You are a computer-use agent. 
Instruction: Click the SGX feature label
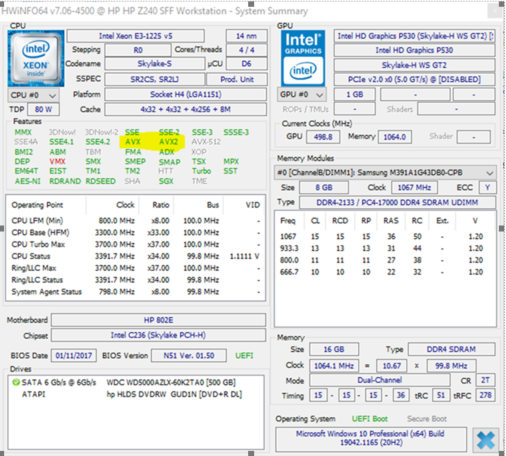(166, 181)
